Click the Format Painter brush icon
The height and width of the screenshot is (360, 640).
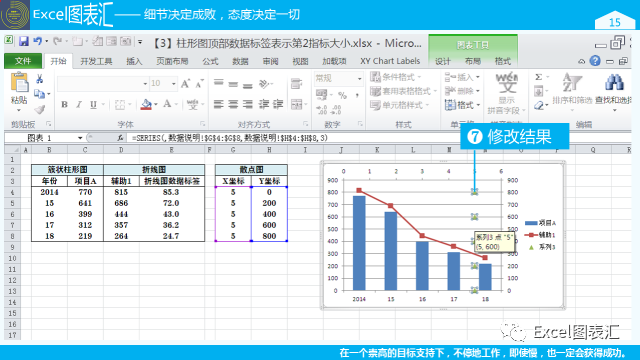pyautogui.click(x=40, y=109)
